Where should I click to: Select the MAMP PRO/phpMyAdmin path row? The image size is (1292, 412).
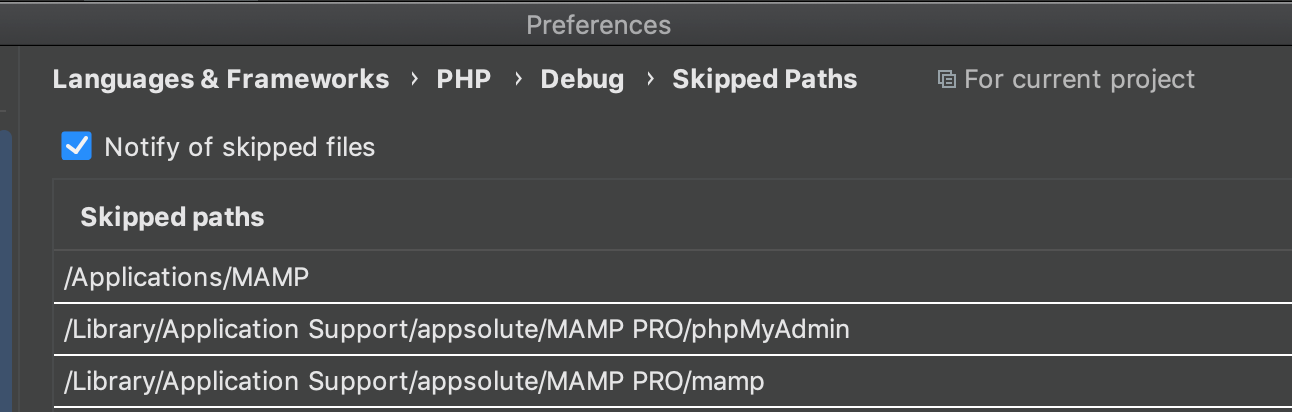click(672, 328)
